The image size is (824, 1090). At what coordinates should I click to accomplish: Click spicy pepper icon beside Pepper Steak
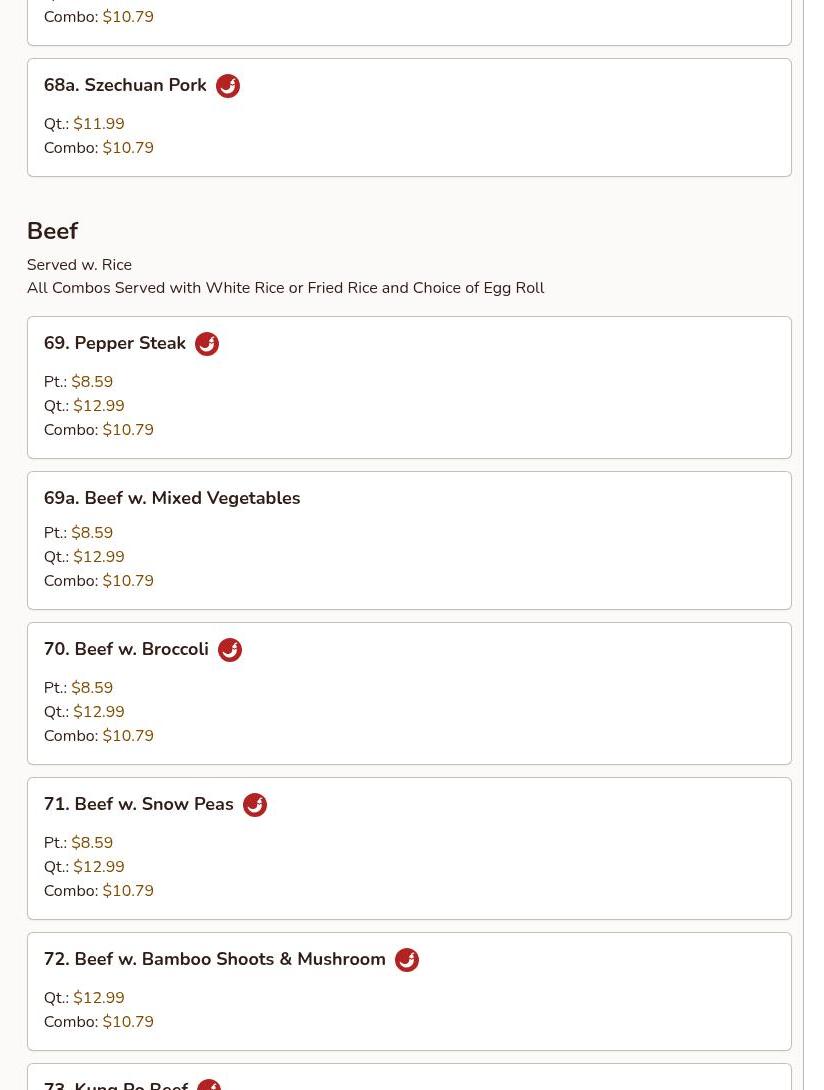point(207,344)
